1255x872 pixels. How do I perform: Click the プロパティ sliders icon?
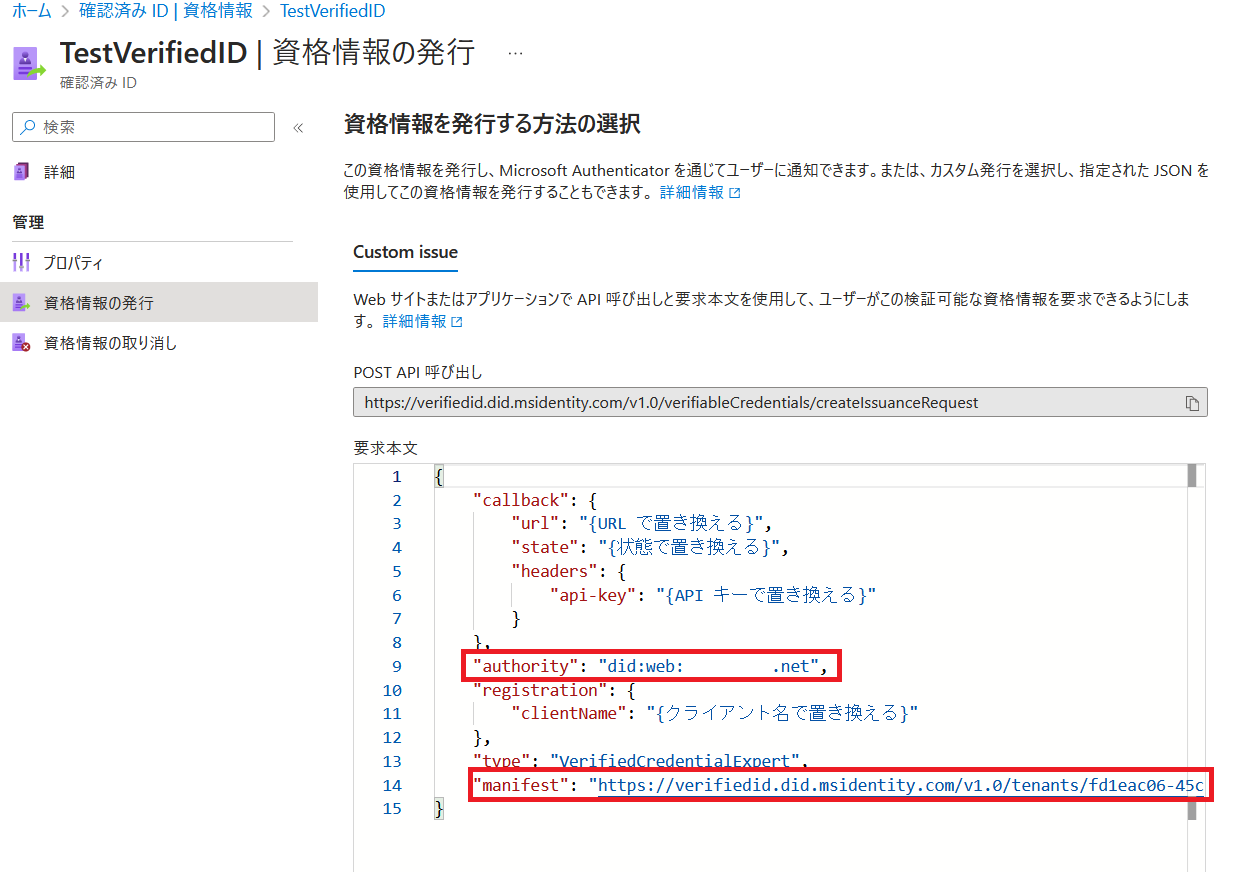tap(22, 263)
